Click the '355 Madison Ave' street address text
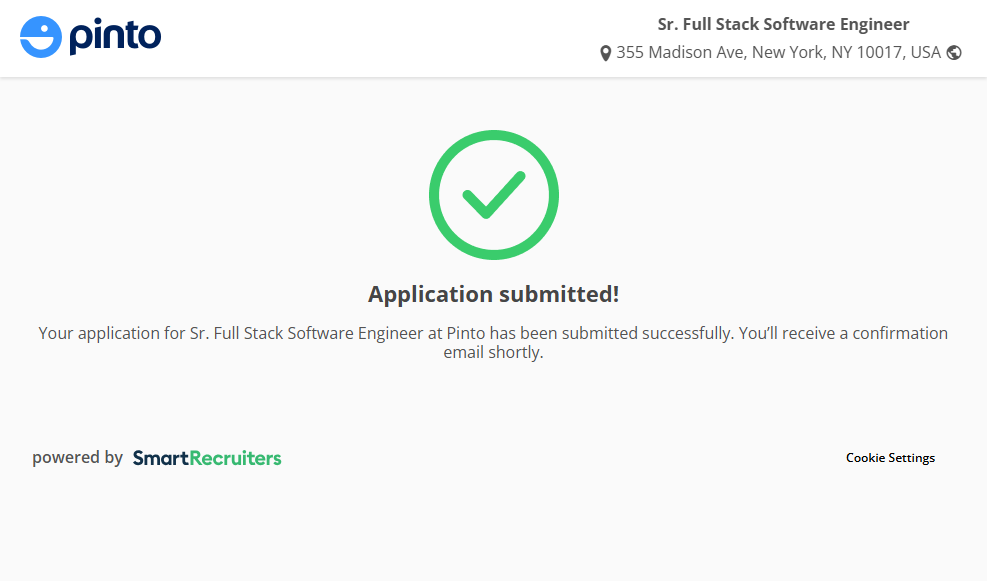This screenshot has width=987, height=581. [680, 52]
